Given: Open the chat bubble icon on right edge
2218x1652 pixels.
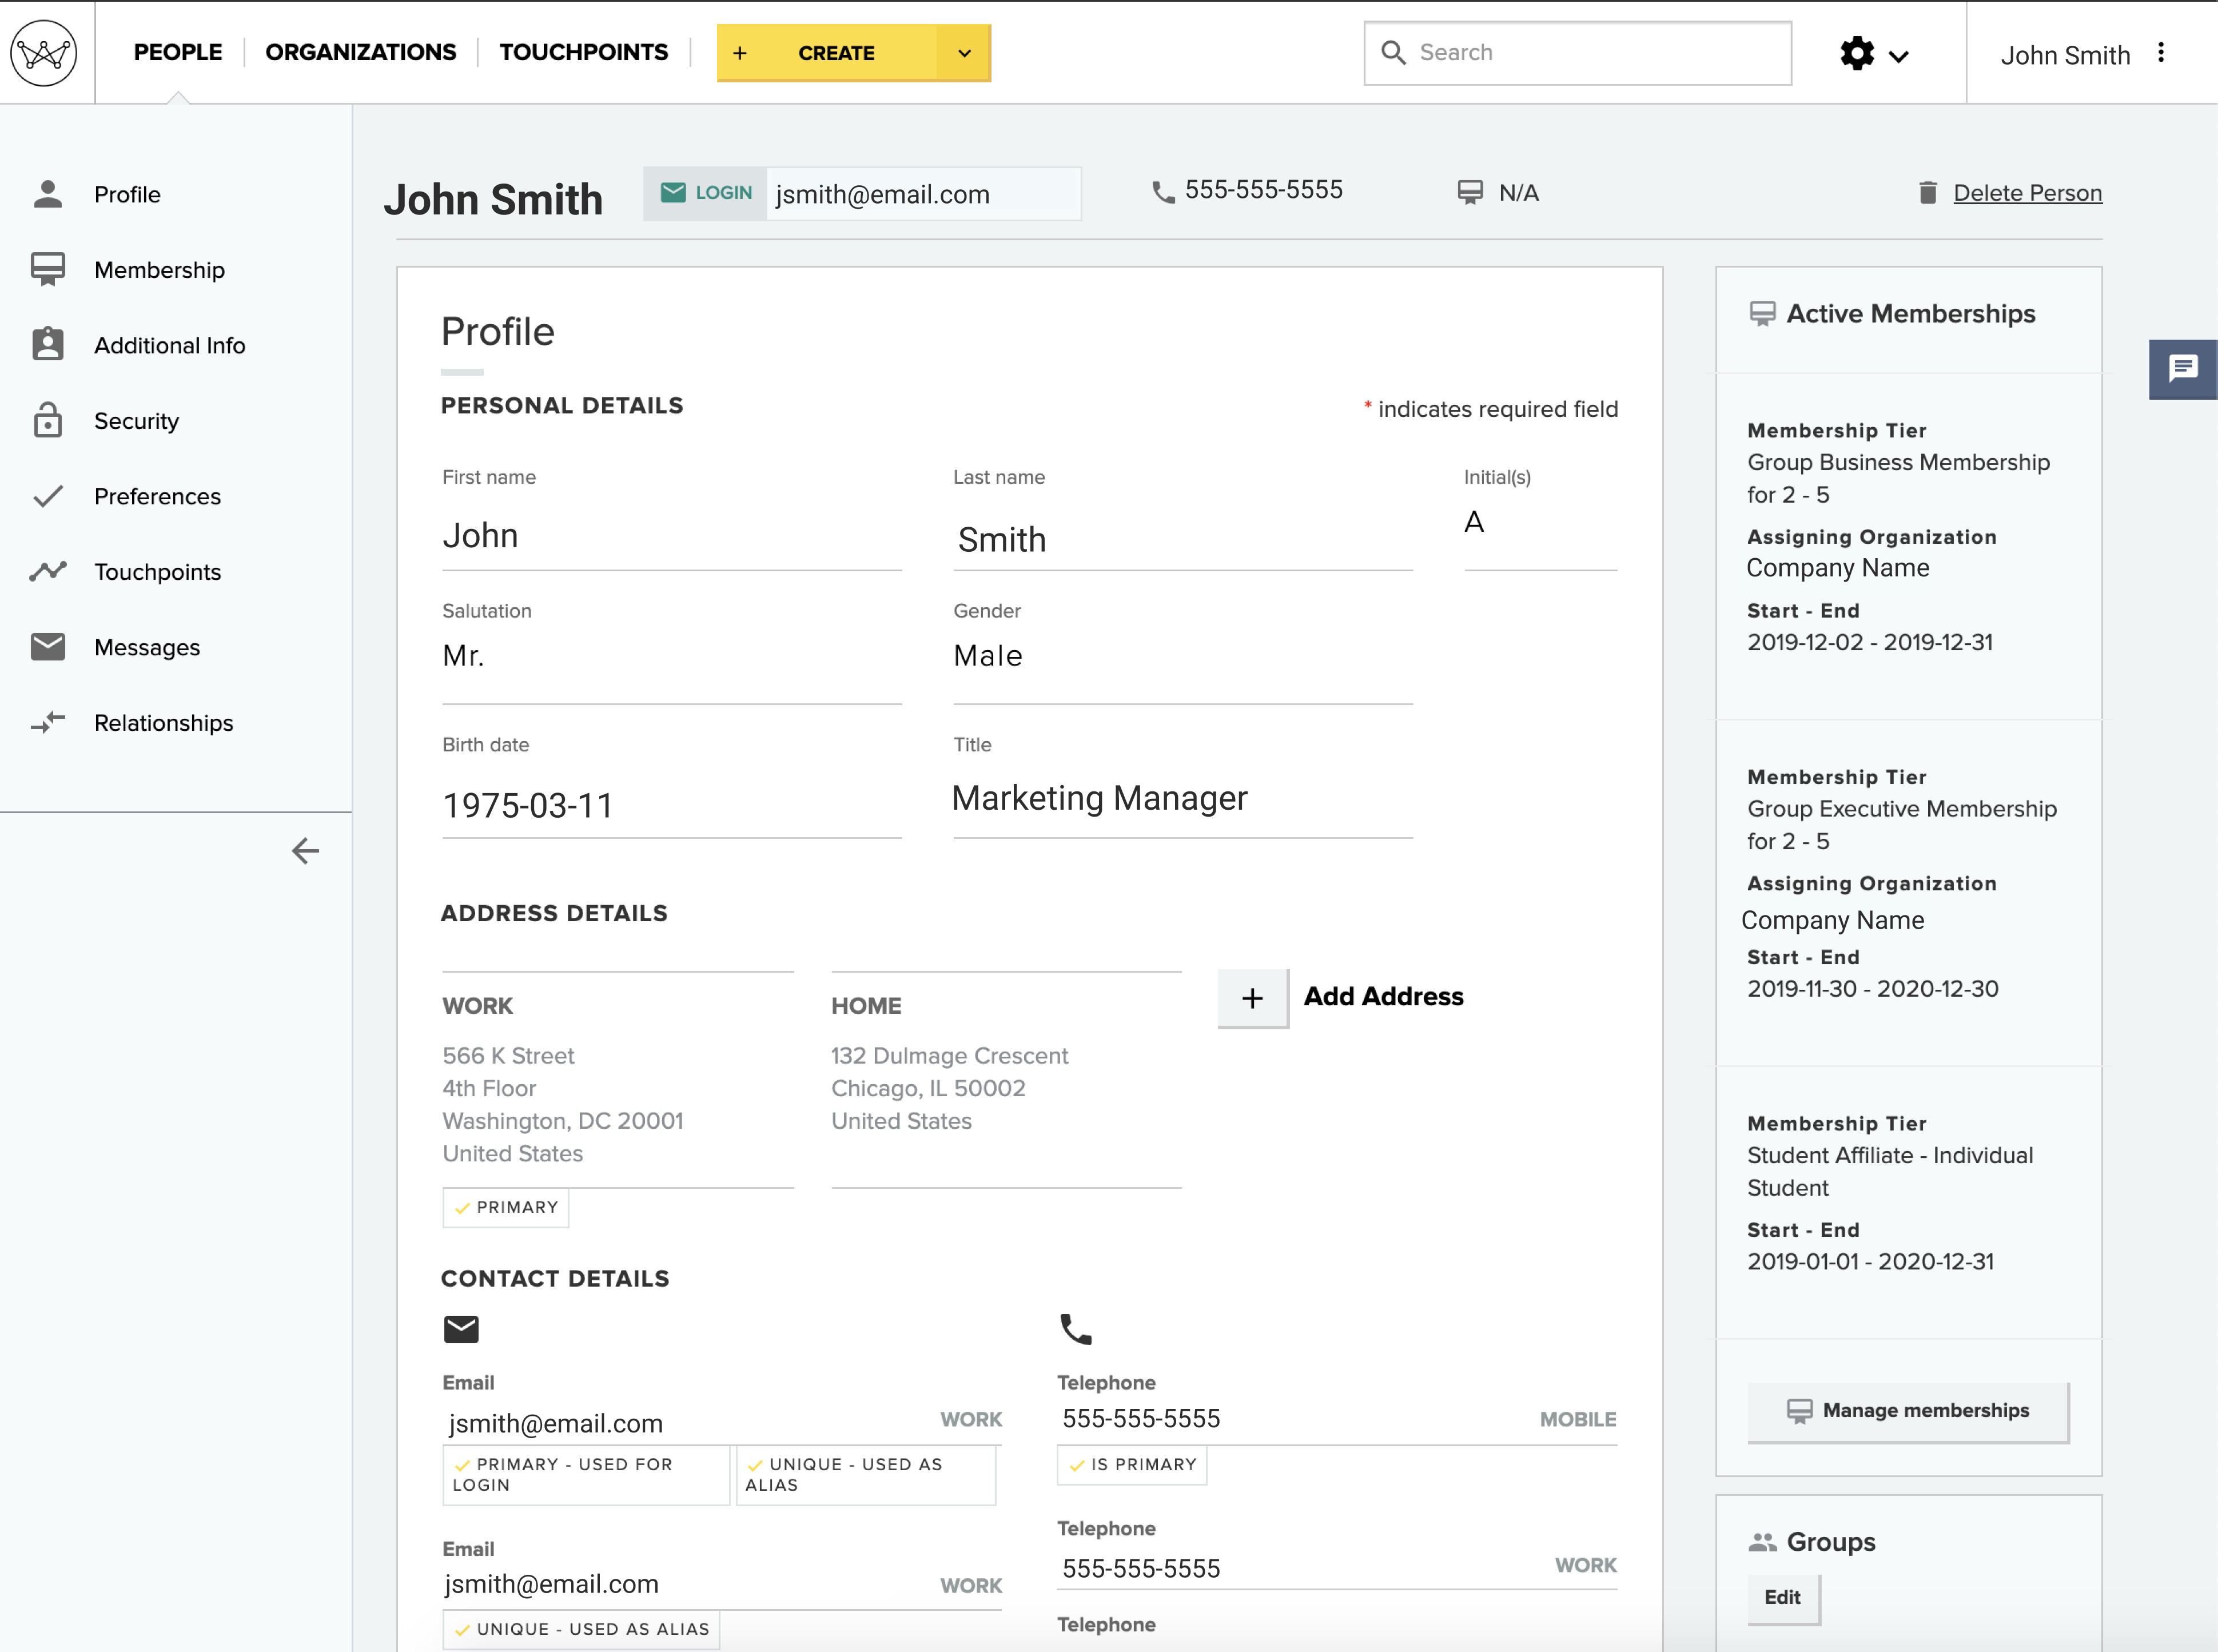Looking at the screenshot, I should coord(2183,370).
